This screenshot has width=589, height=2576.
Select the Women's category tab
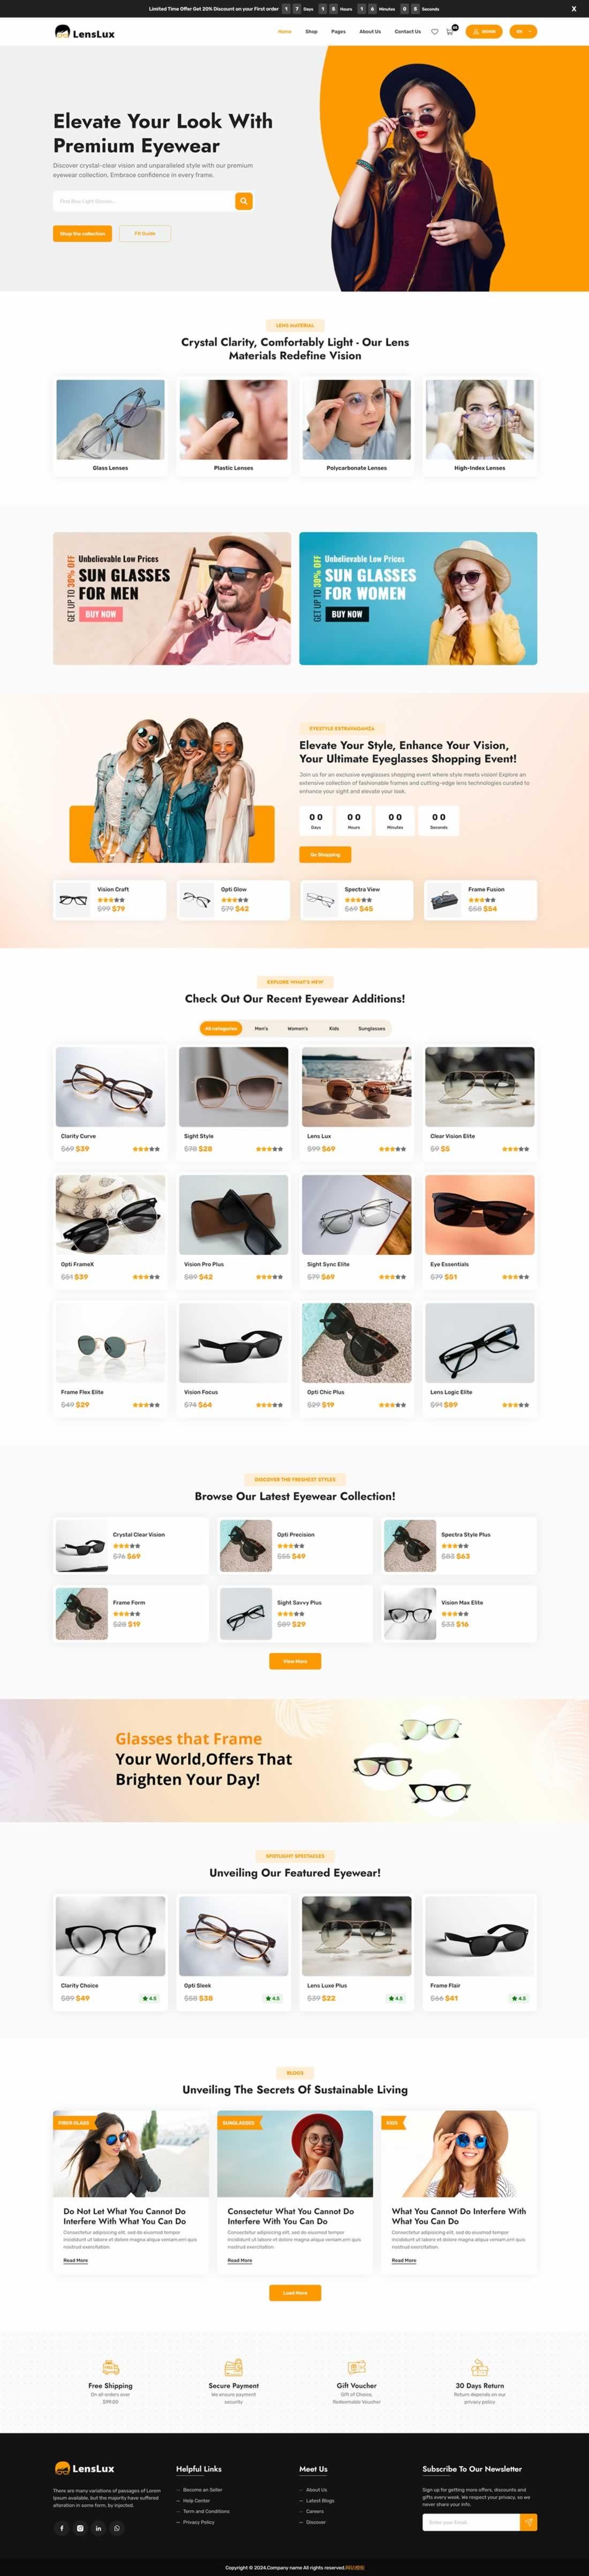[x=298, y=1028]
